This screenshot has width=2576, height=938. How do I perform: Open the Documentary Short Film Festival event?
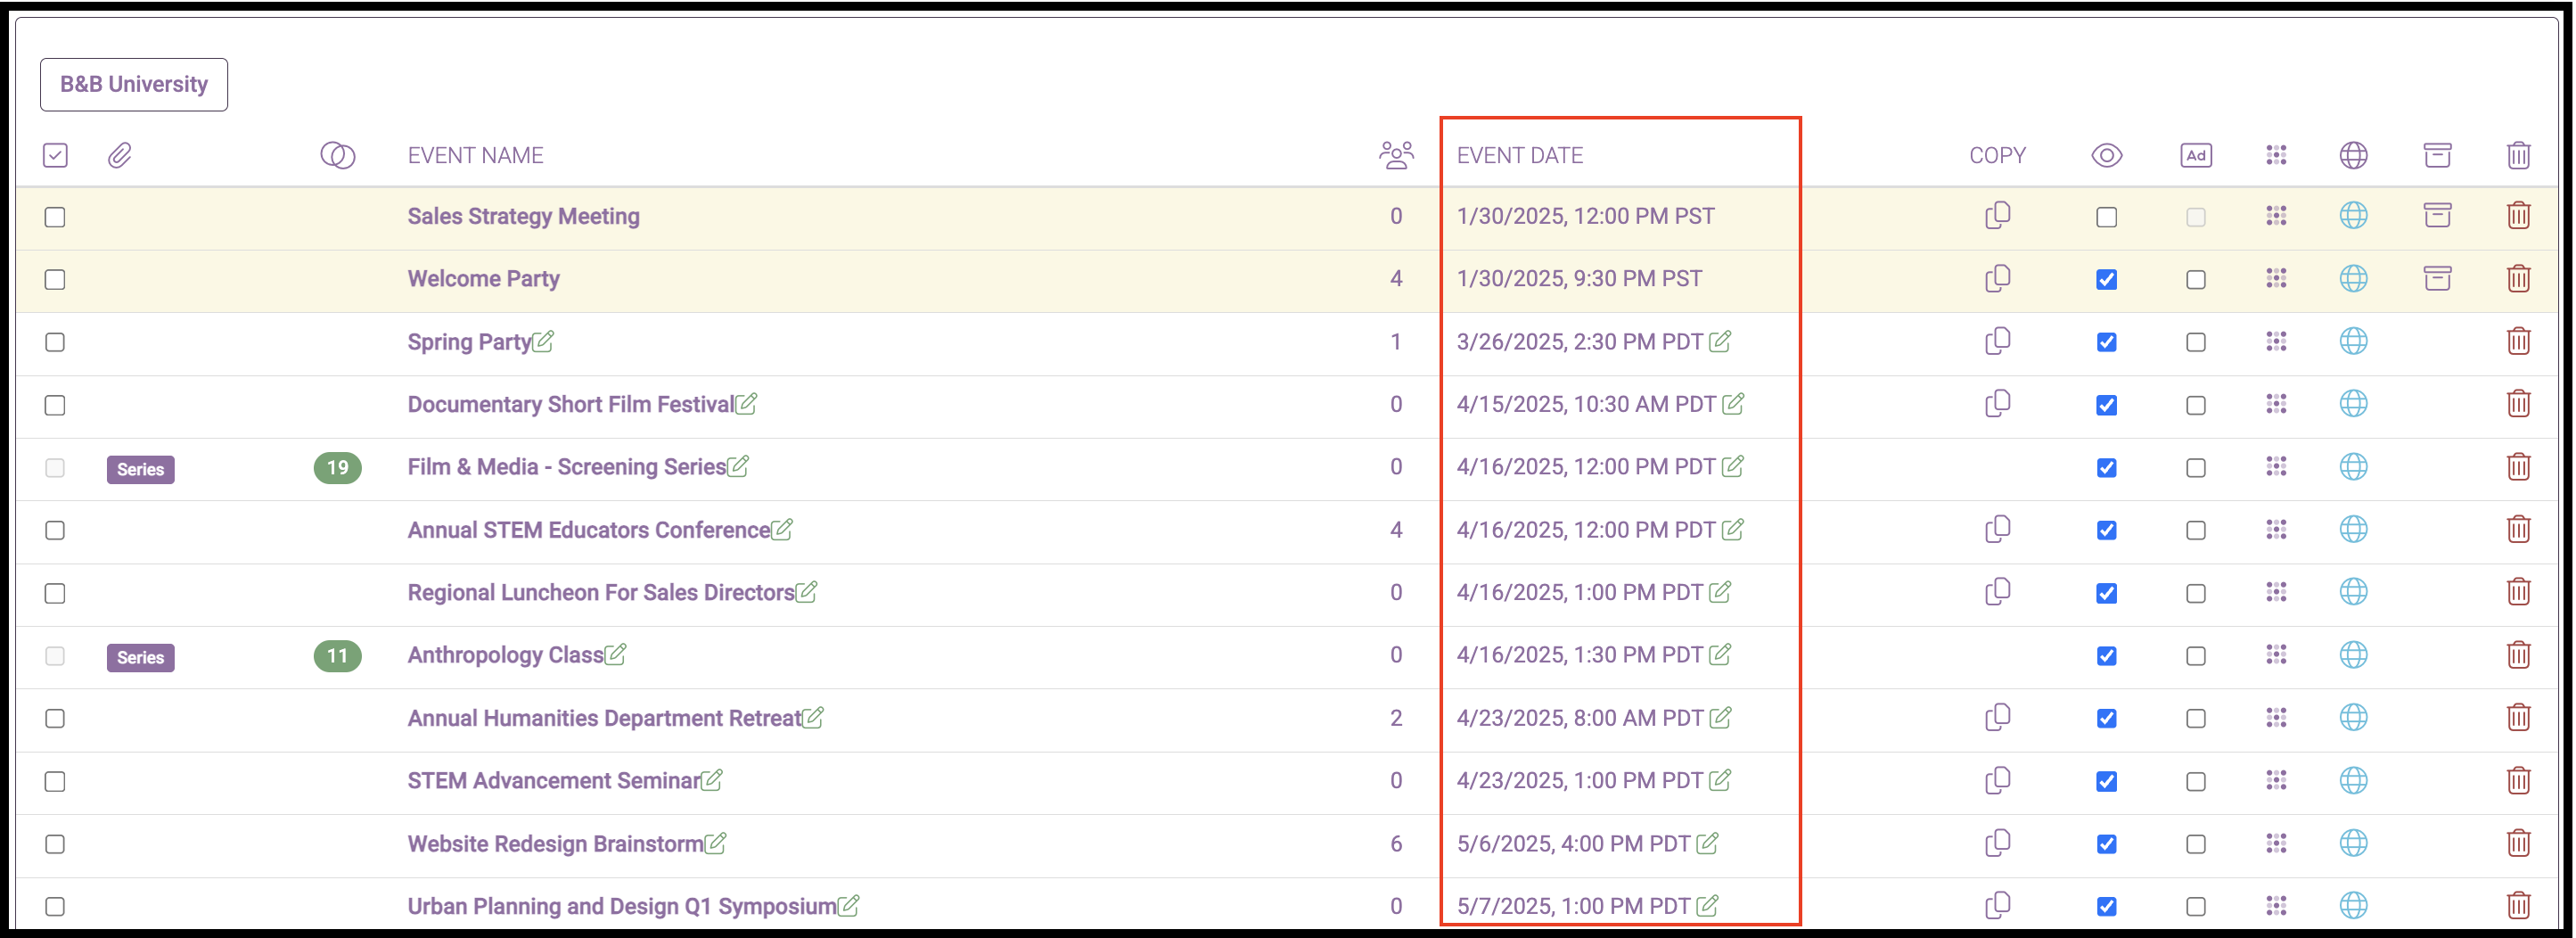(570, 404)
